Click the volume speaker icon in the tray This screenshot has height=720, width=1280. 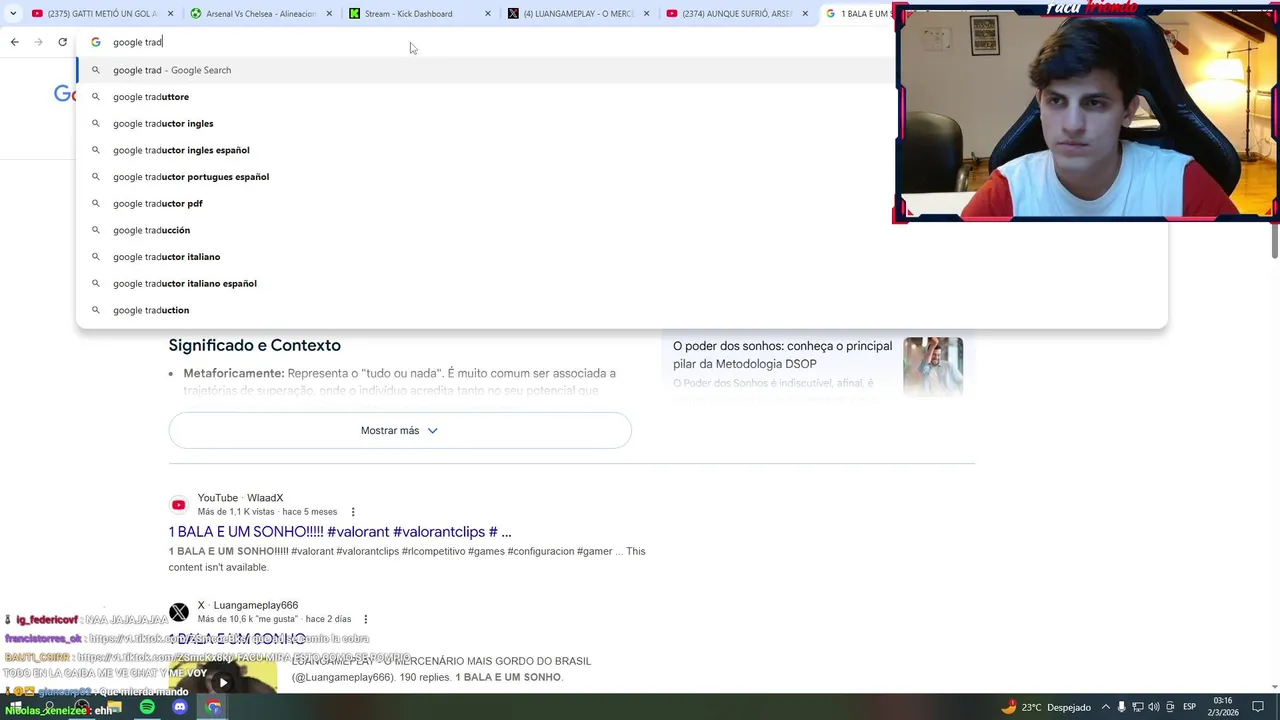[x=1153, y=707]
